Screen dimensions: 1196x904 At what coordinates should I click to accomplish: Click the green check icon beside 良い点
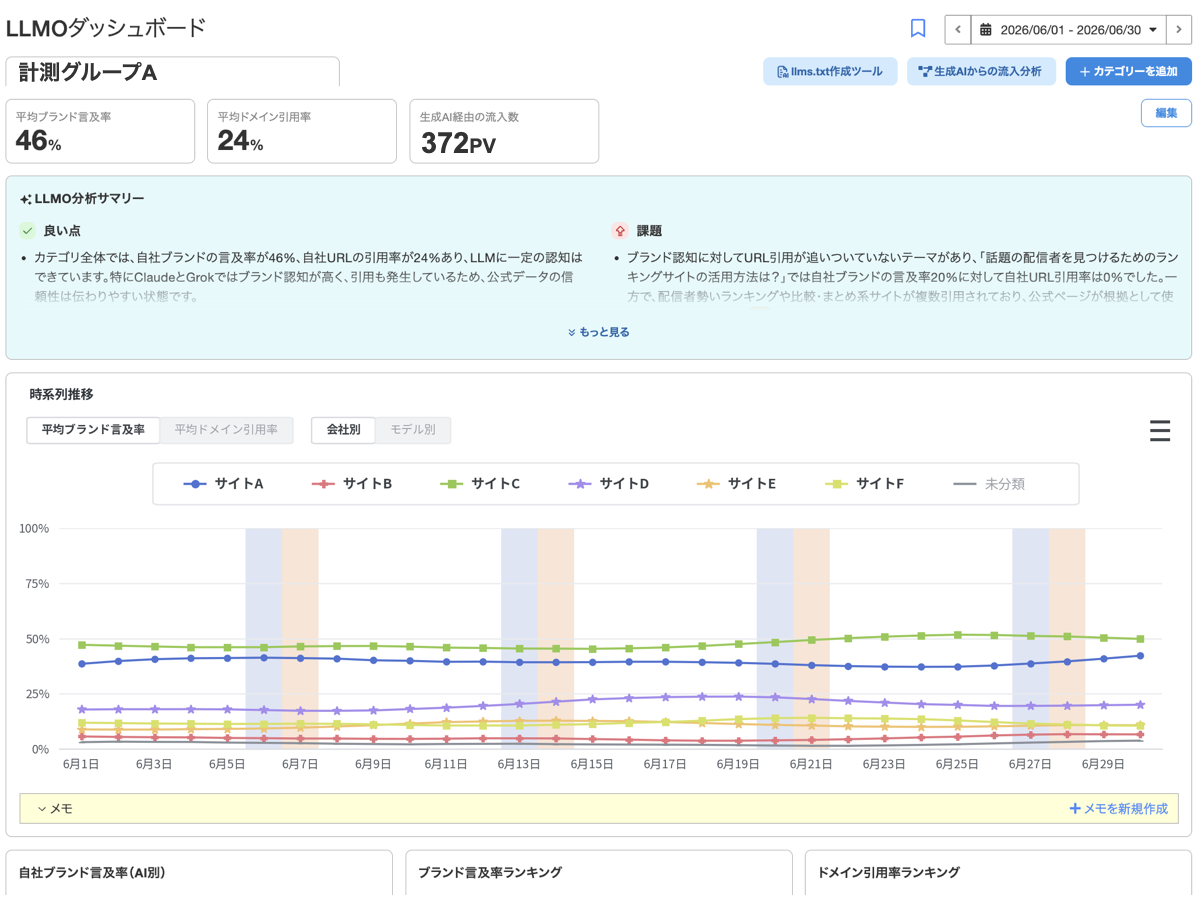tap(27, 230)
